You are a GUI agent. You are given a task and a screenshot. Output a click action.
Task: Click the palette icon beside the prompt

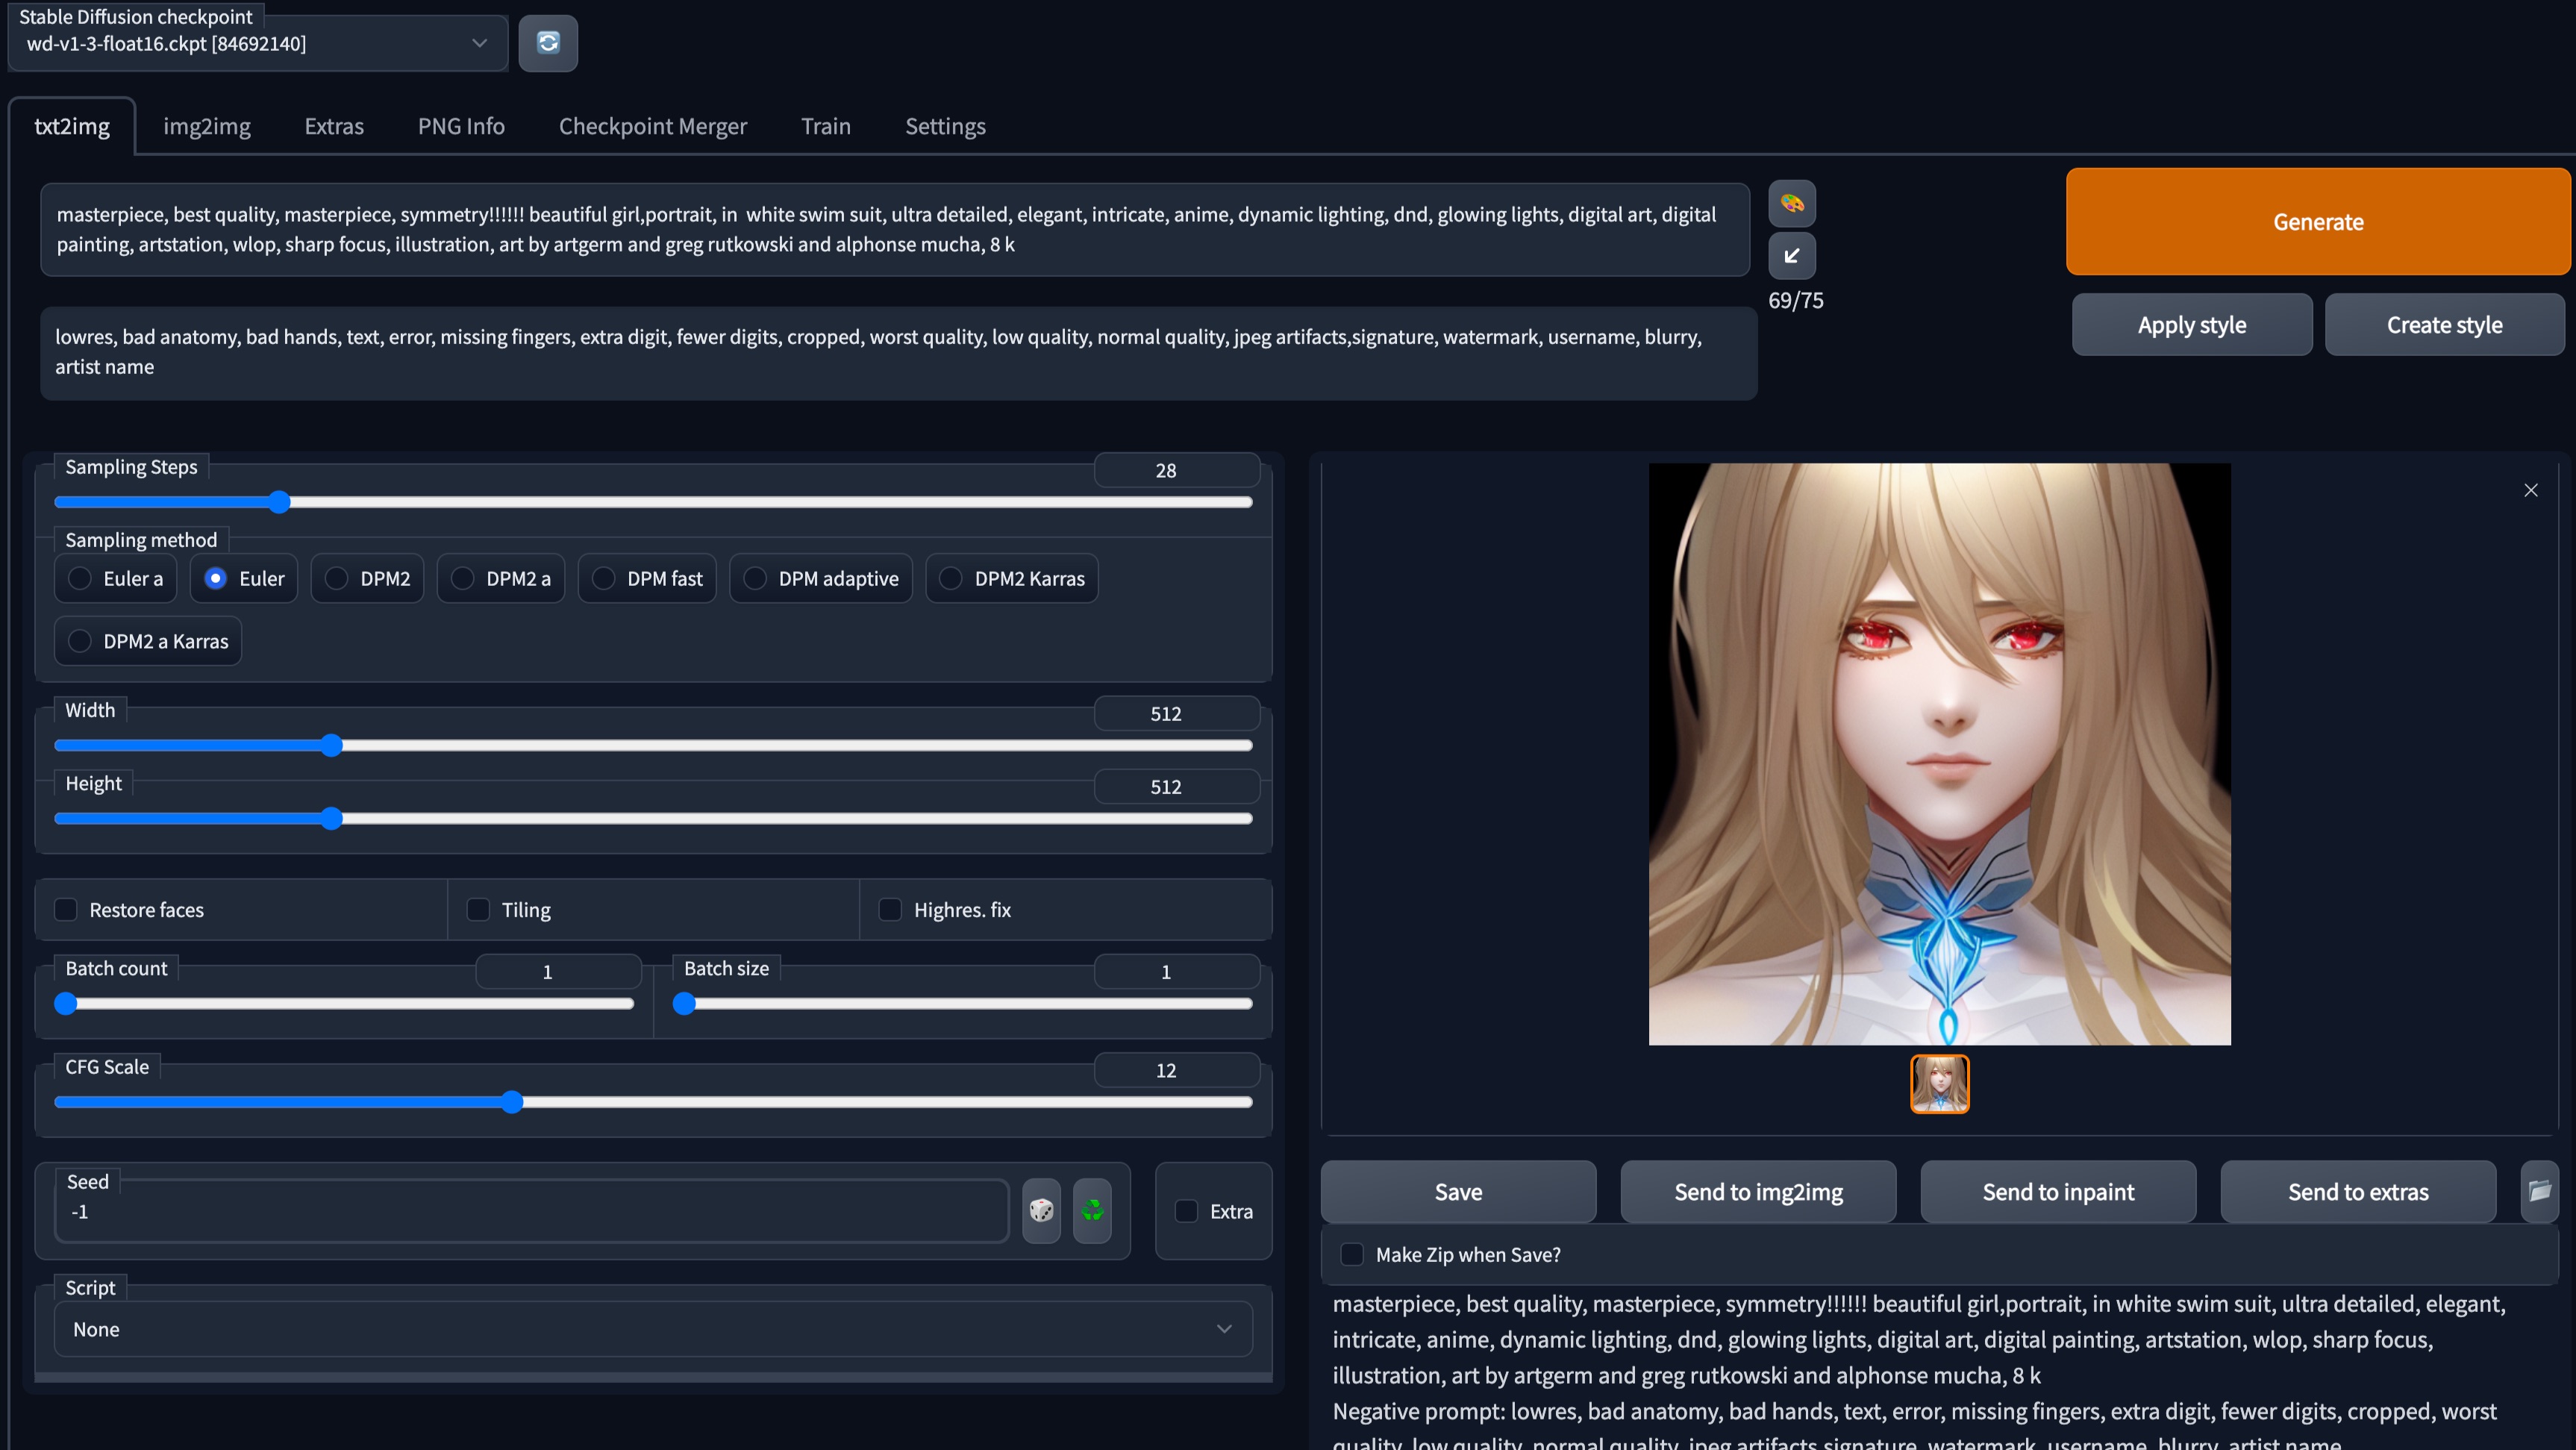[1792, 204]
